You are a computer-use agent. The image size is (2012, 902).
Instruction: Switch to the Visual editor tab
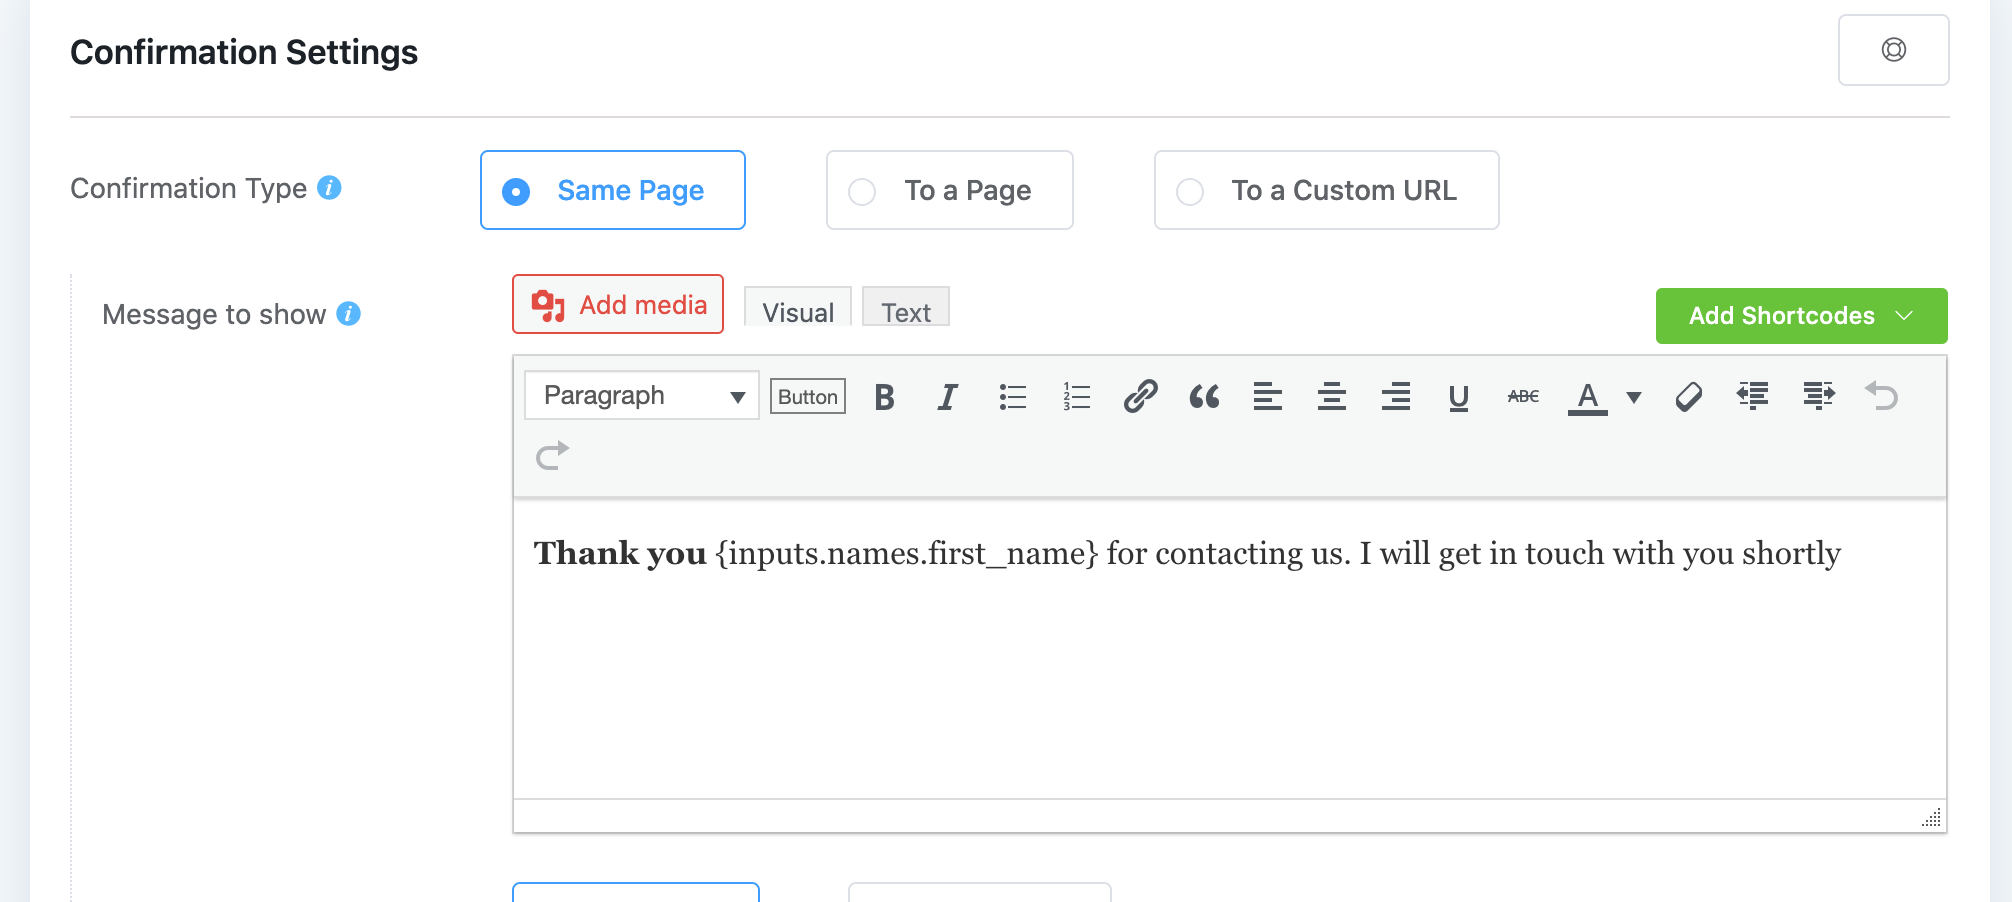(797, 311)
